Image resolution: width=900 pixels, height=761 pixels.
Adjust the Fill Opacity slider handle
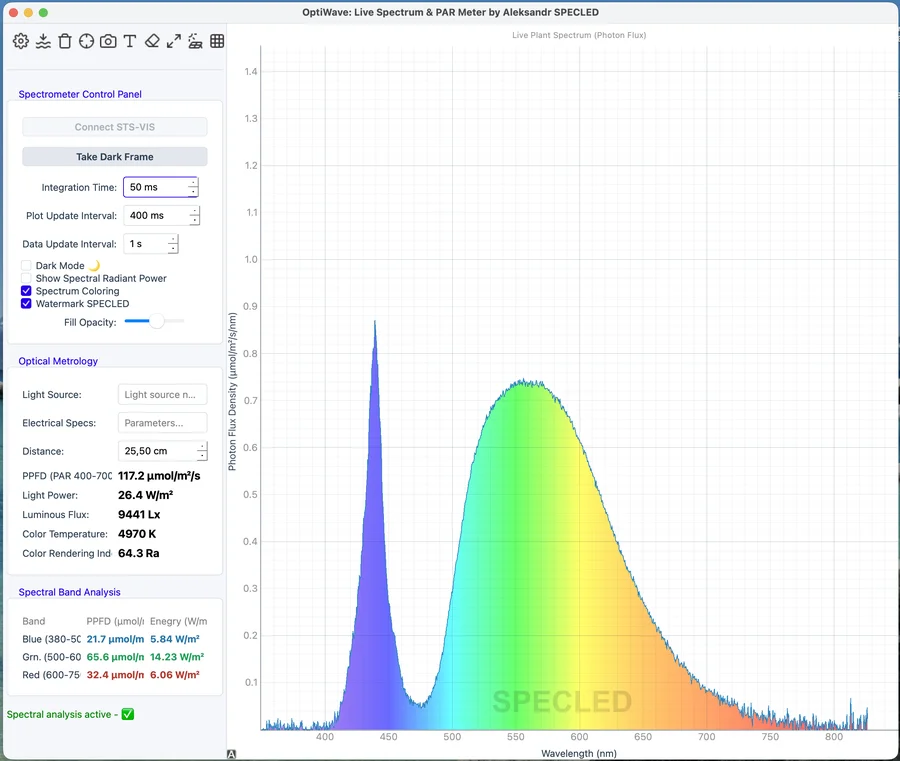(156, 321)
